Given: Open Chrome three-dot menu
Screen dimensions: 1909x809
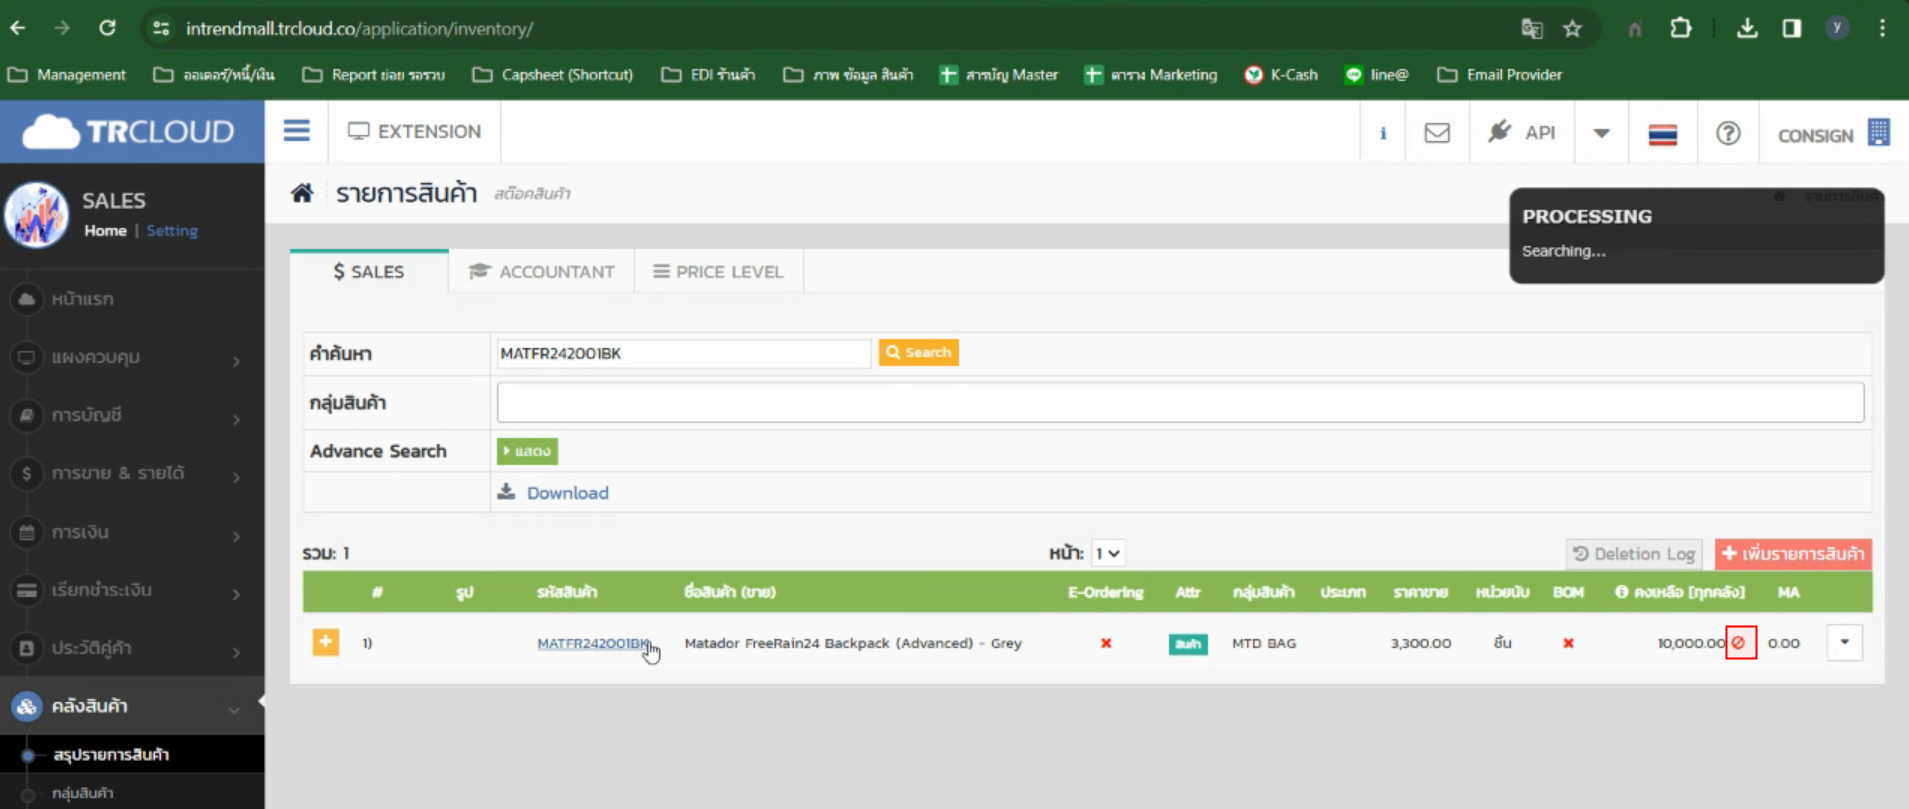Looking at the screenshot, I should pyautogui.click(x=1882, y=28).
